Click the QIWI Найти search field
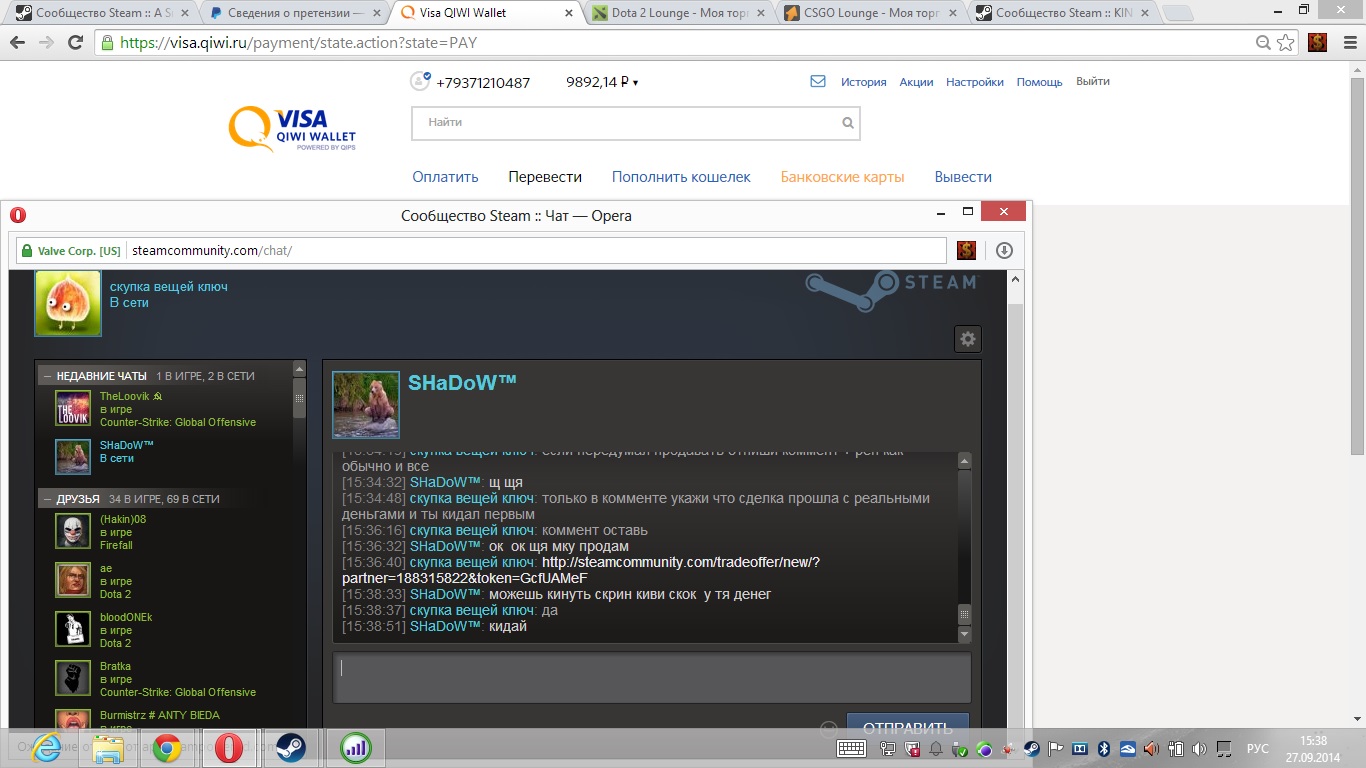The height and width of the screenshot is (768, 1366). point(636,123)
